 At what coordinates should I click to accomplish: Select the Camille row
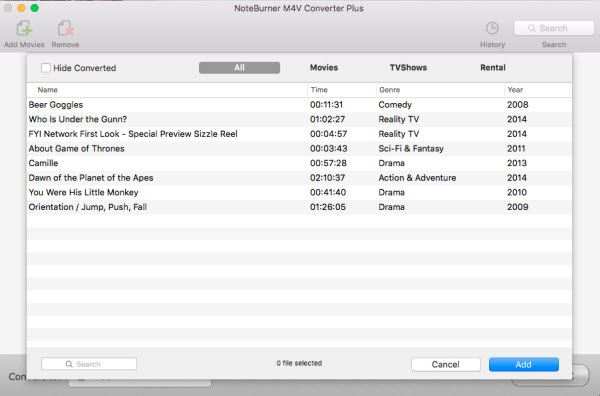tap(299, 163)
